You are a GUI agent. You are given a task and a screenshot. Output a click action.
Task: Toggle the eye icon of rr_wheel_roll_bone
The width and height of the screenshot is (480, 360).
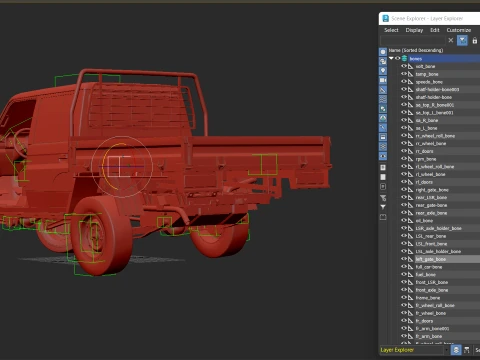pyautogui.click(x=404, y=136)
